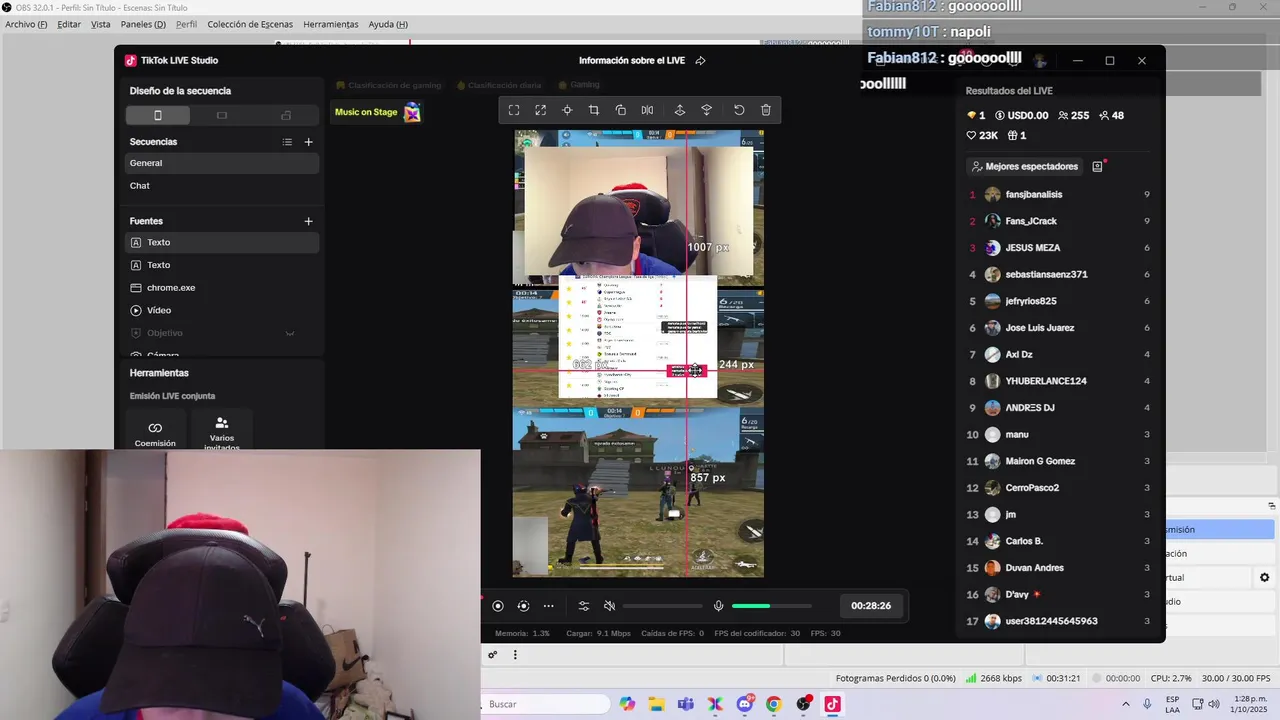Select the landscape layout option
This screenshot has height=720, width=1280.
coord(222,115)
